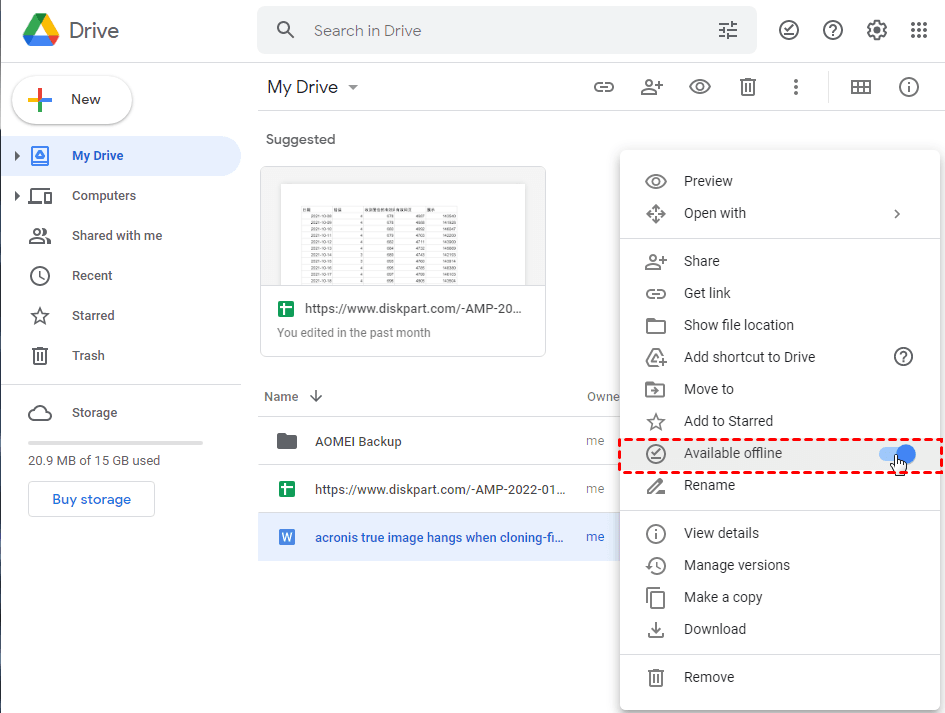The width and height of the screenshot is (945, 713).
Task: Click the trash icon in toolbar
Action: pos(748,87)
